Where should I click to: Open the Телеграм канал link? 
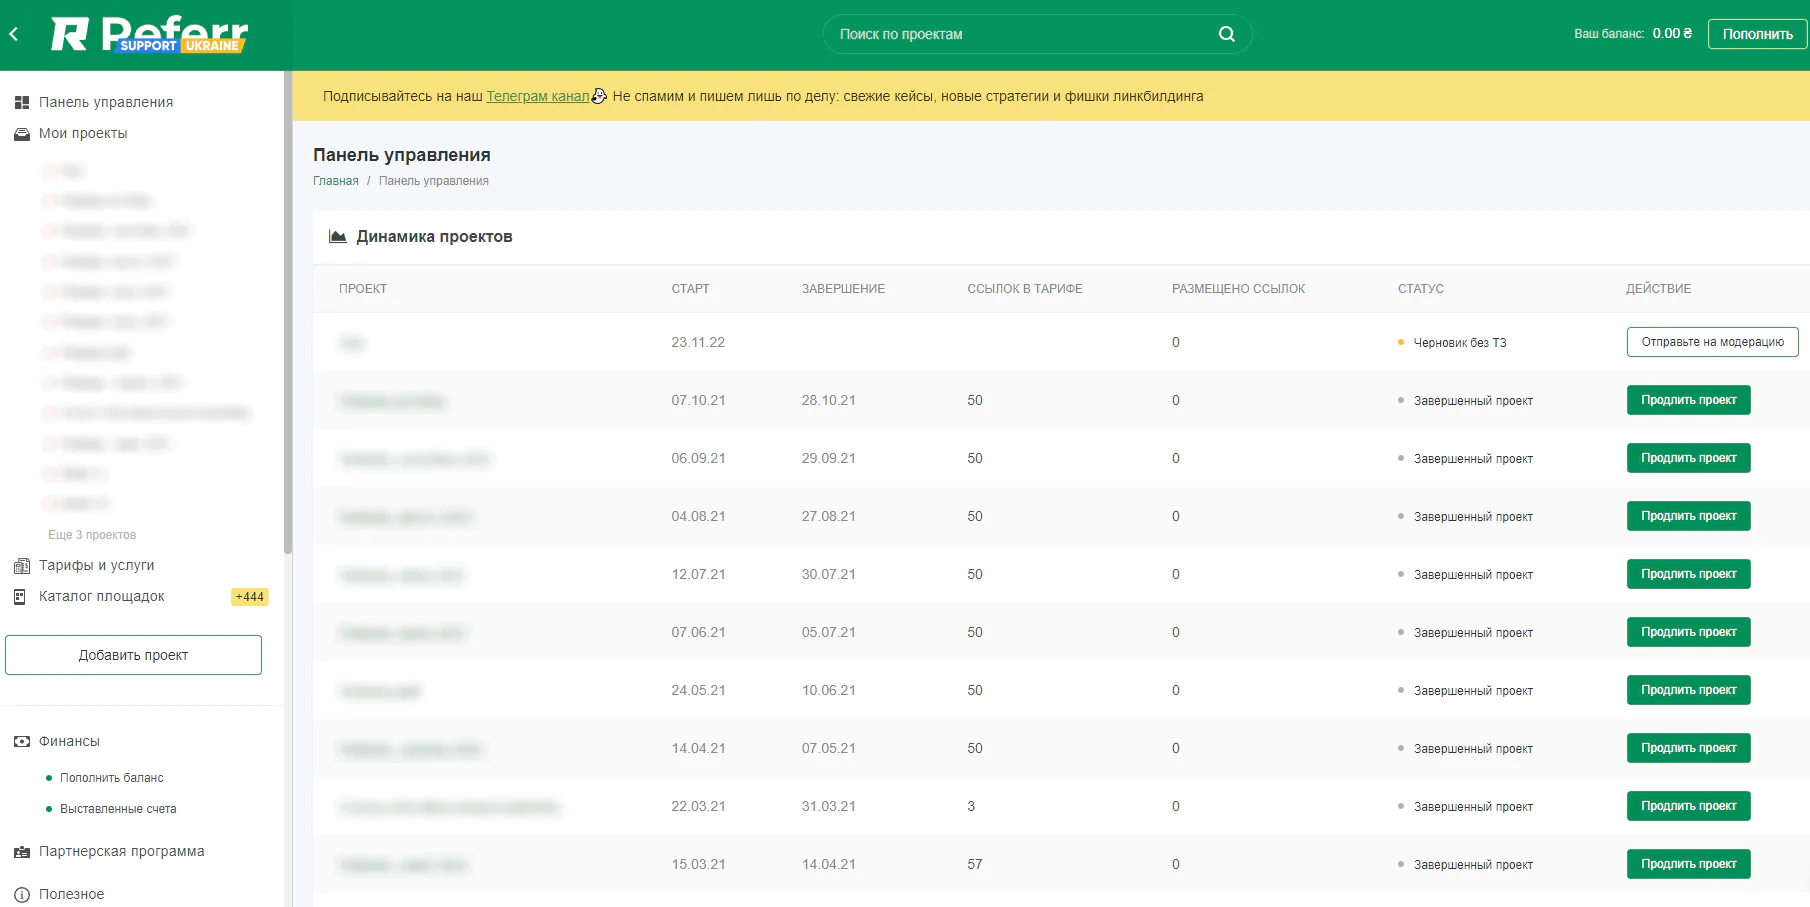tap(537, 96)
